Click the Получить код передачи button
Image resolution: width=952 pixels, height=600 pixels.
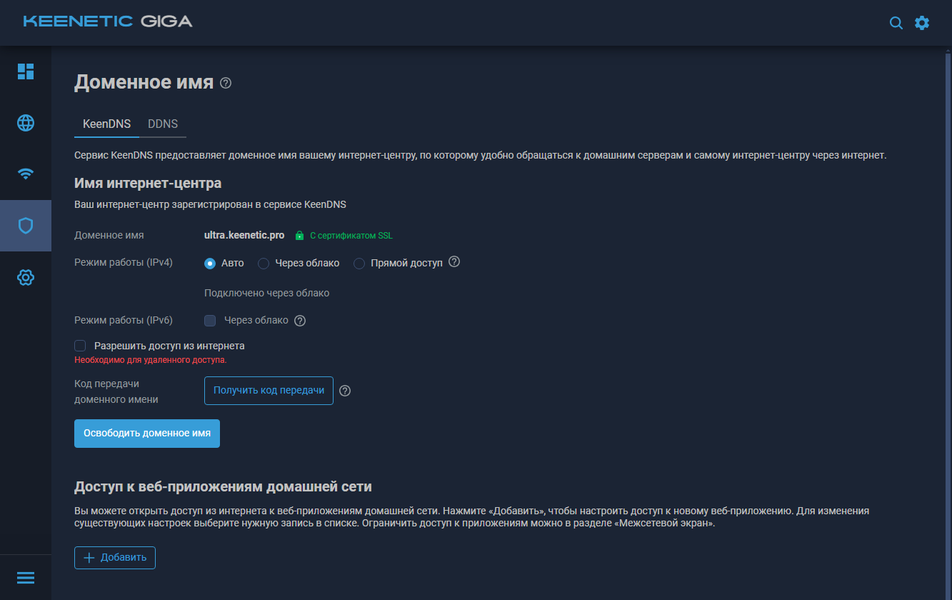268,390
